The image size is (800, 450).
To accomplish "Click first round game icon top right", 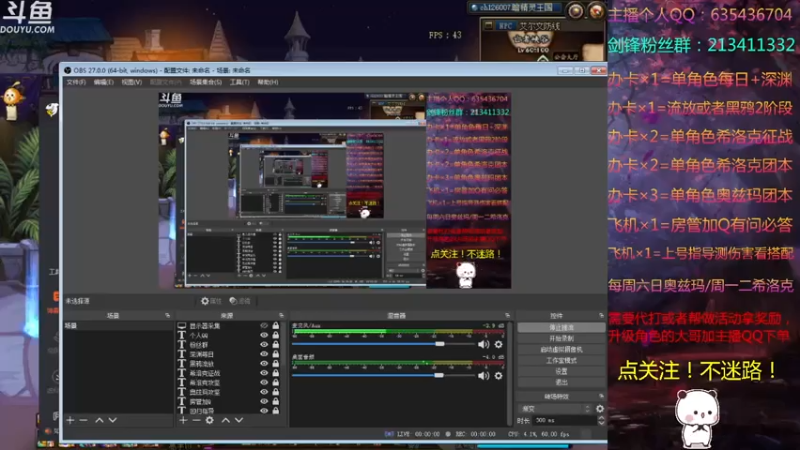I will click(576, 11).
